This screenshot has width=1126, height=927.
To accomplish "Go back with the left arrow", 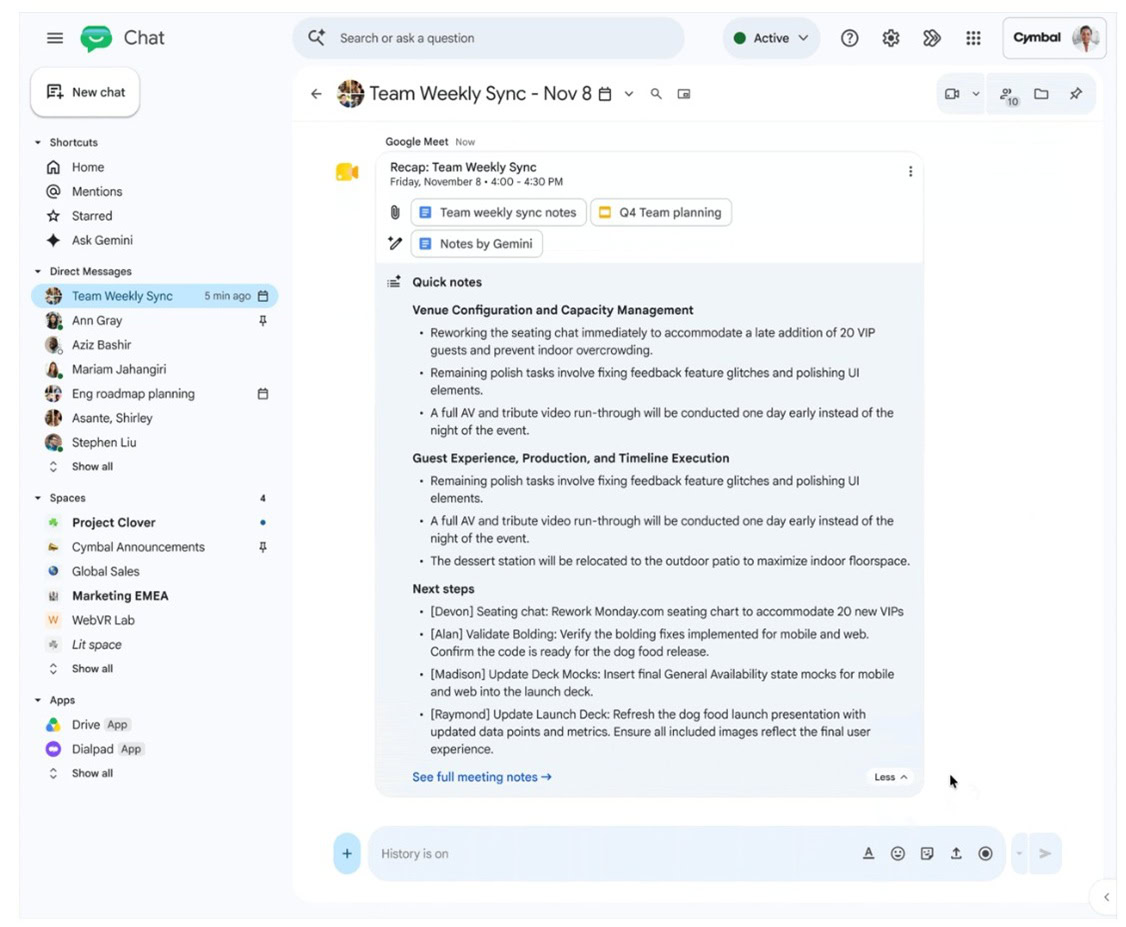I will (316, 94).
